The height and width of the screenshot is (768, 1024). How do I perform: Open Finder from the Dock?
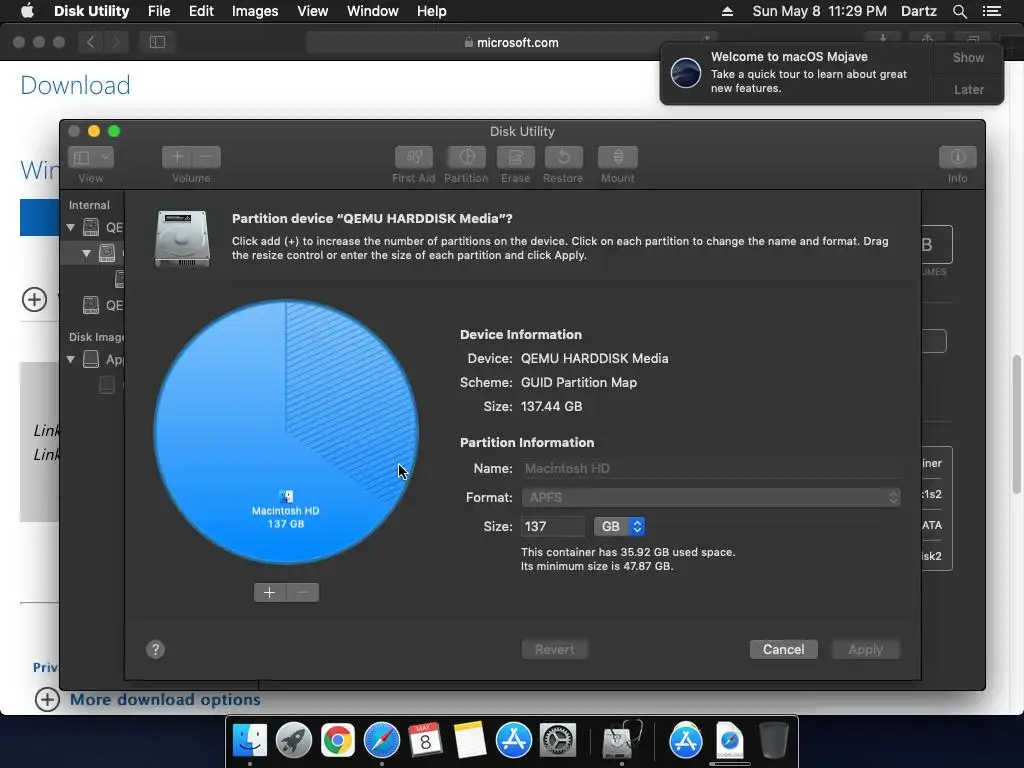pos(250,741)
